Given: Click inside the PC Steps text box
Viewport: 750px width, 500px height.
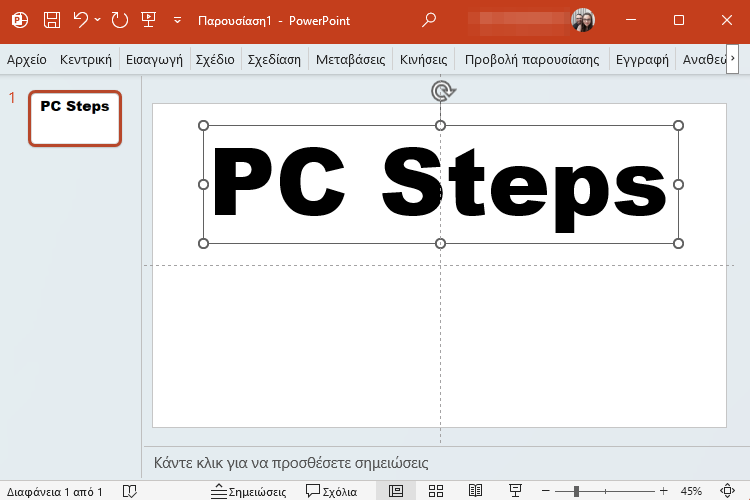Looking at the screenshot, I should [x=440, y=184].
